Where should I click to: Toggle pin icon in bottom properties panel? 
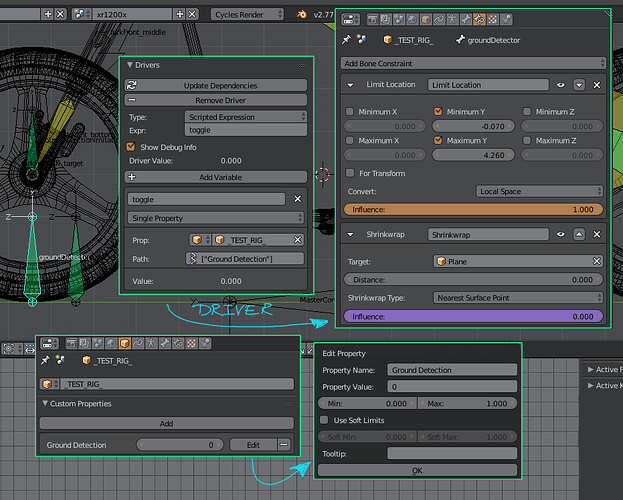pos(45,360)
